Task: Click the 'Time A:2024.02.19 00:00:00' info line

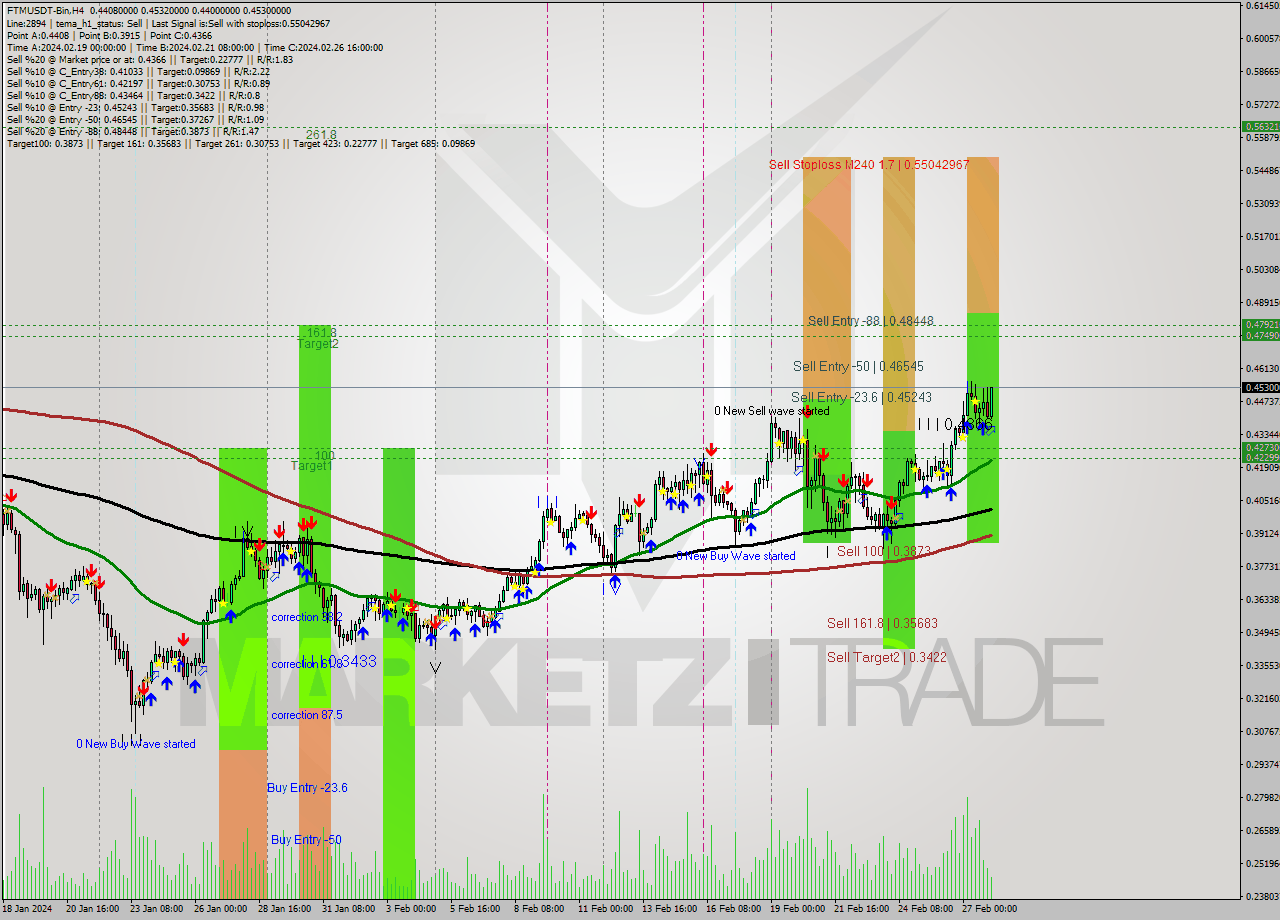Action: pos(194,47)
